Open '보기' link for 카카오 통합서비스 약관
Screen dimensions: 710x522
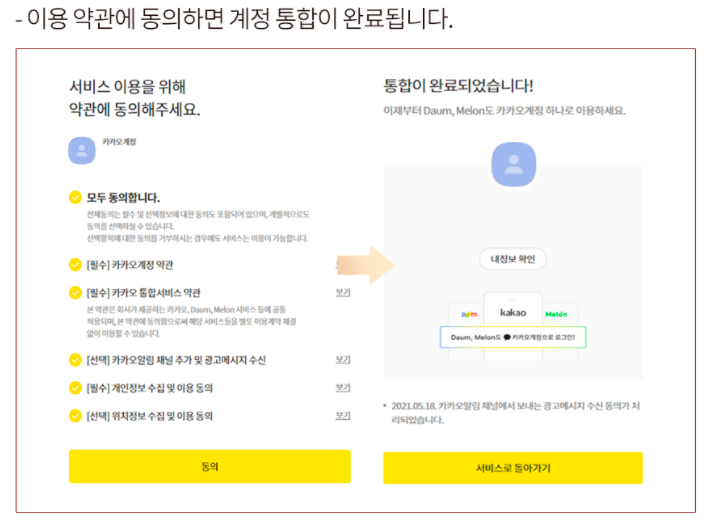tap(343, 292)
